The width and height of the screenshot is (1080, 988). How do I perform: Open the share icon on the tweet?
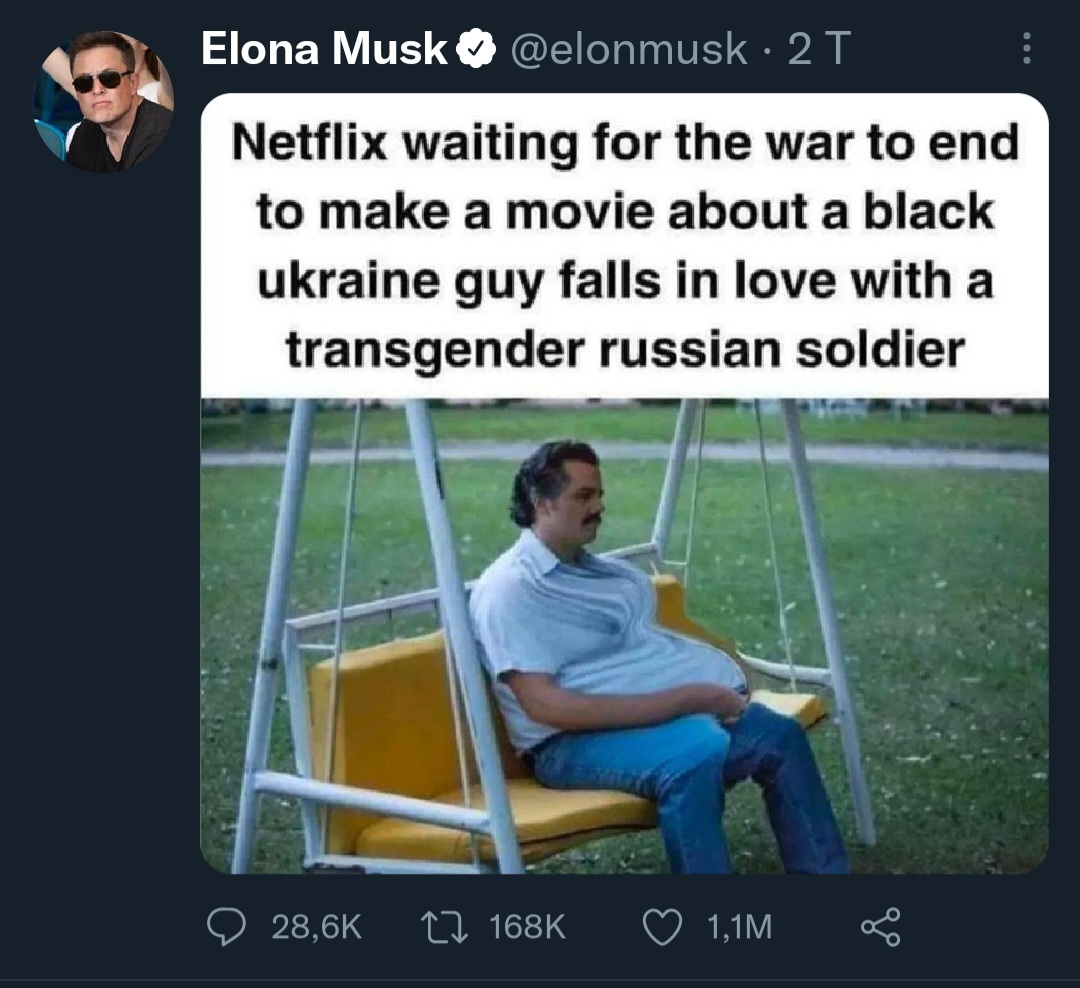(880, 927)
